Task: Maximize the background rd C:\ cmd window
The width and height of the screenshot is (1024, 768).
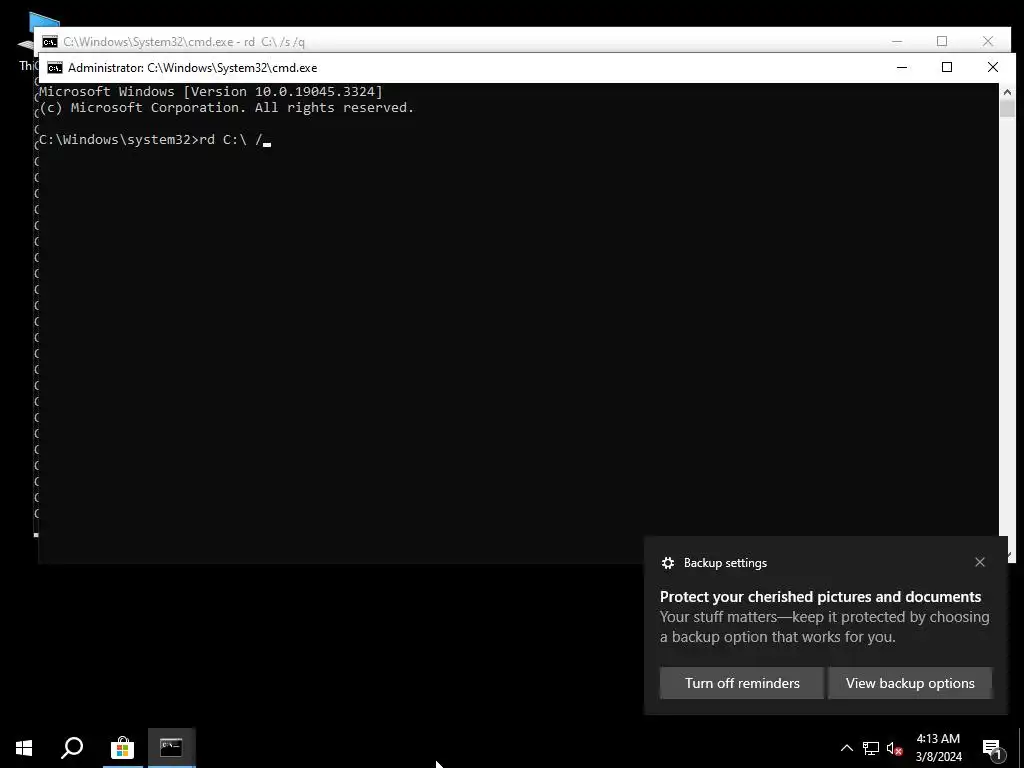Action: (x=942, y=41)
